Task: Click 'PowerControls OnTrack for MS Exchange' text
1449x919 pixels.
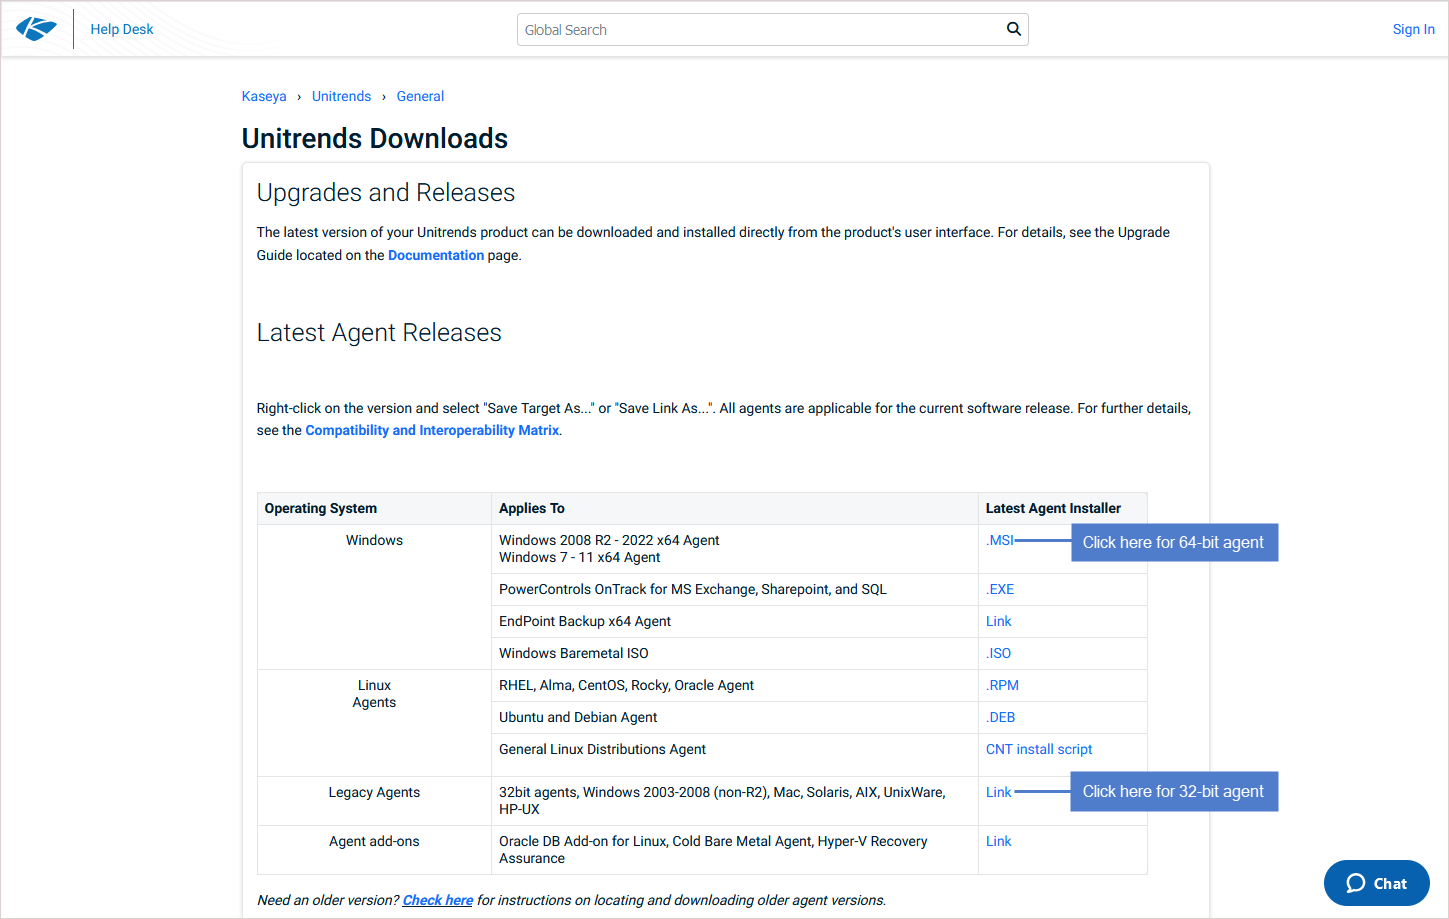Action: coord(693,589)
